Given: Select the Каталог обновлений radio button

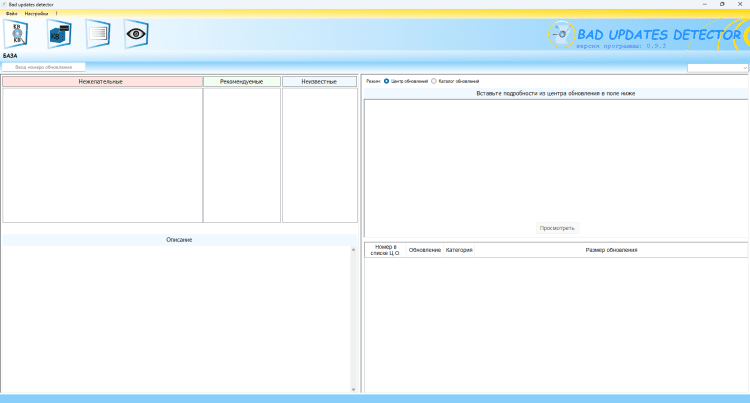Looking at the screenshot, I should 434,81.
